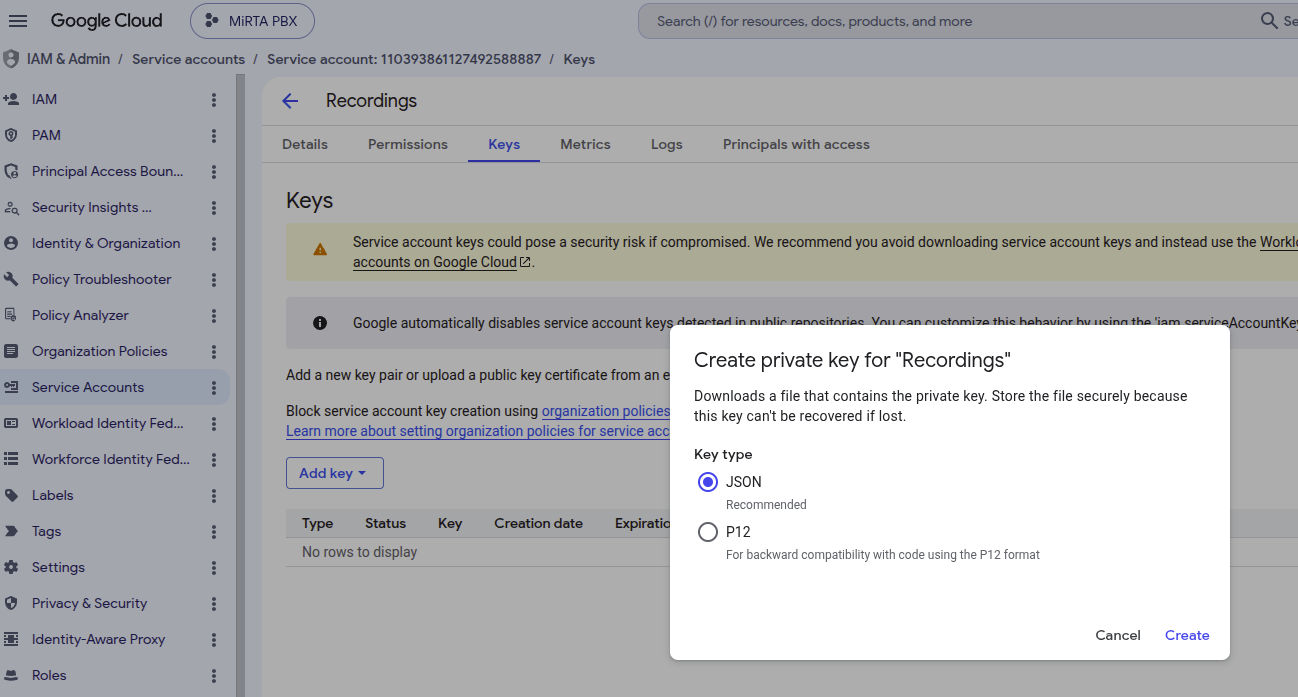1298x697 pixels.
Task: Switch to the Logs tab
Action: [666, 144]
